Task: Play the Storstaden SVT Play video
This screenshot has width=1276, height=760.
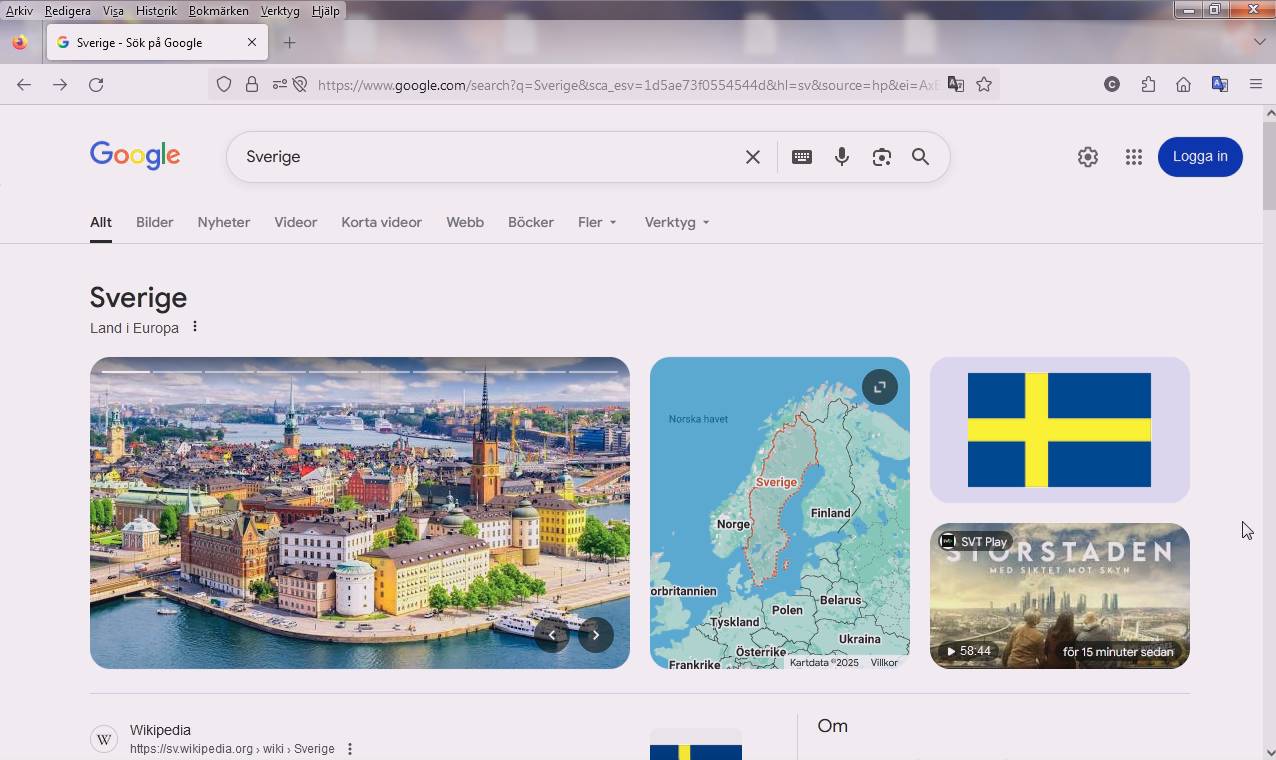Action: 1059,596
